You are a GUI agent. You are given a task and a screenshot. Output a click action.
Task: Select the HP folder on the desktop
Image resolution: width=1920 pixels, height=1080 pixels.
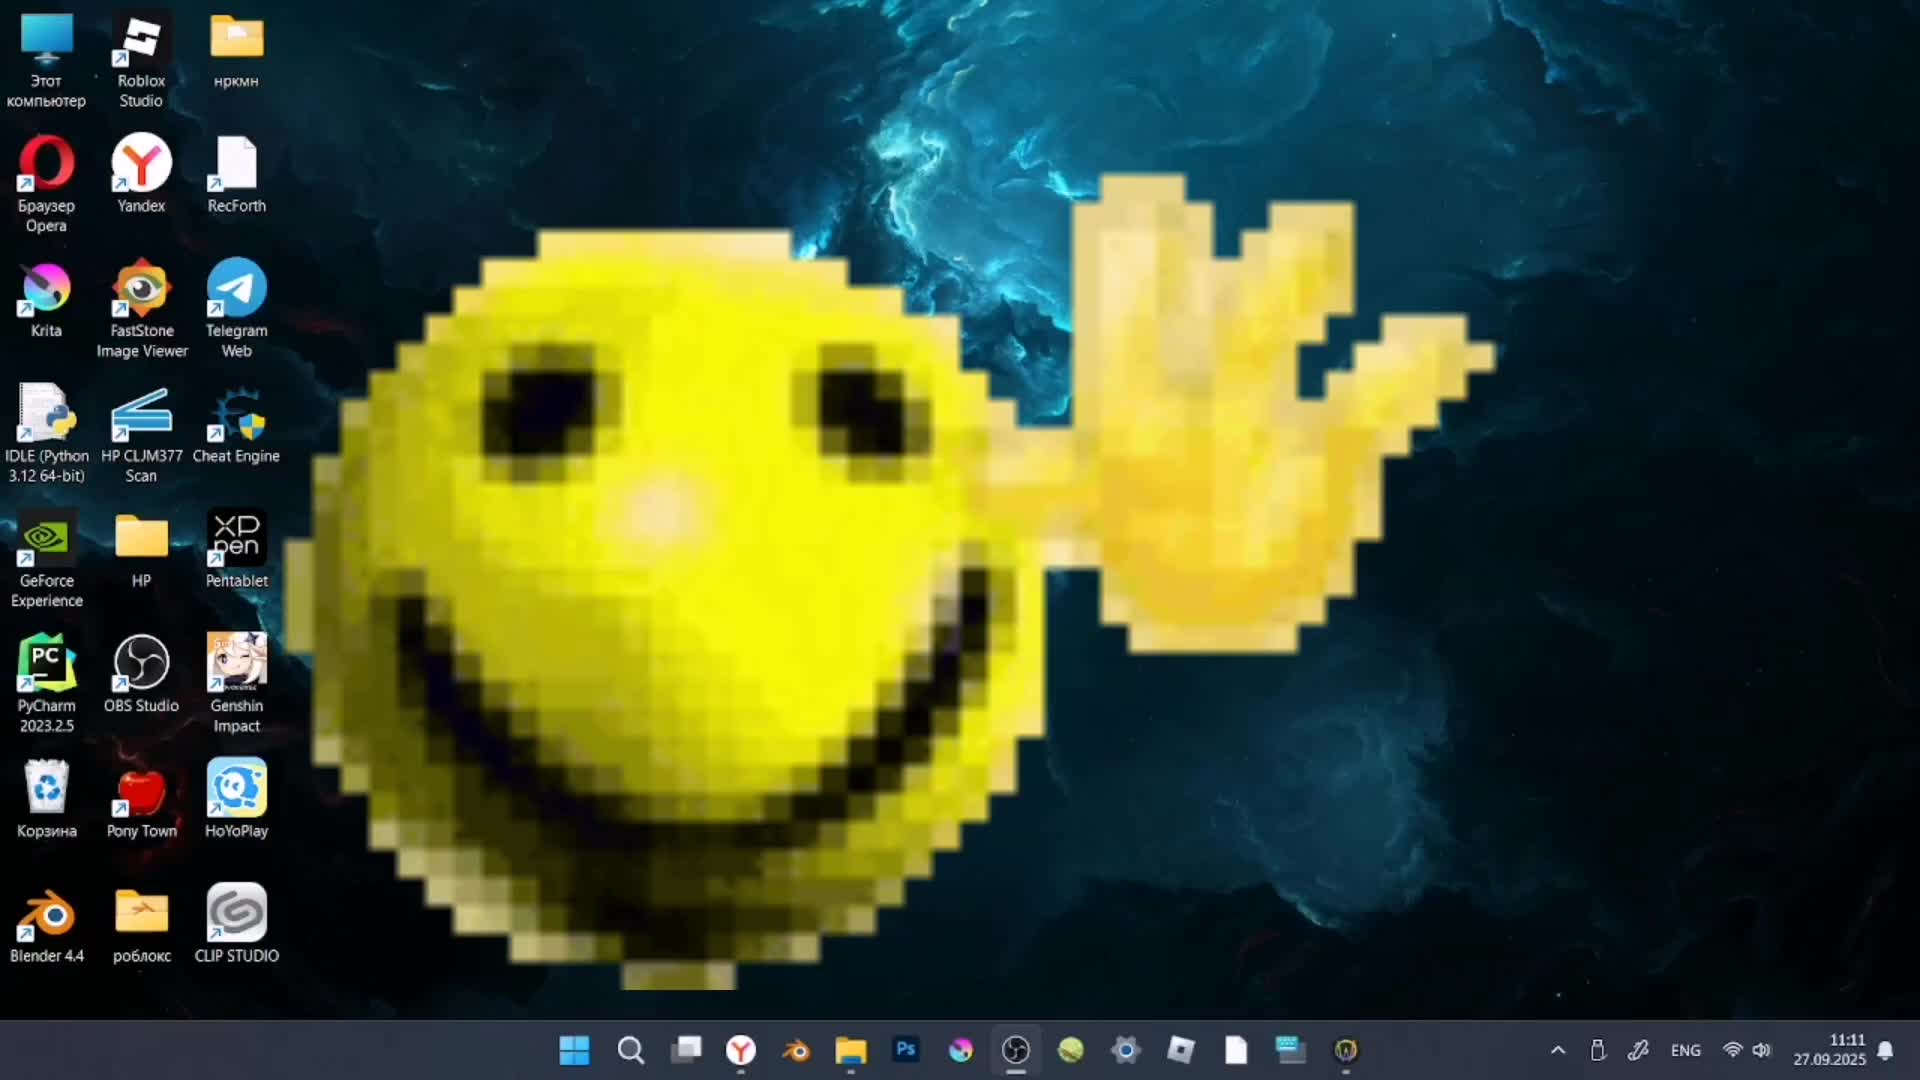click(x=141, y=550)
